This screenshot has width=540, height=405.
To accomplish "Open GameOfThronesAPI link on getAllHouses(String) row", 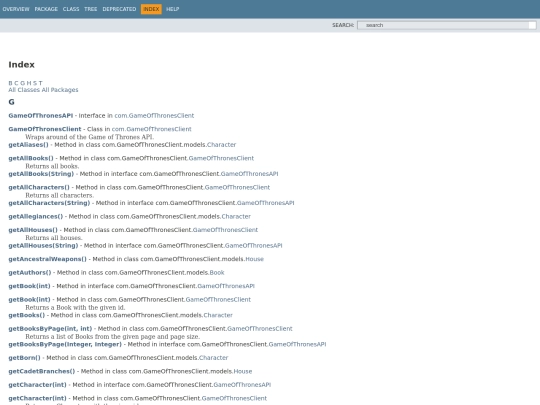I will (253, 246).
